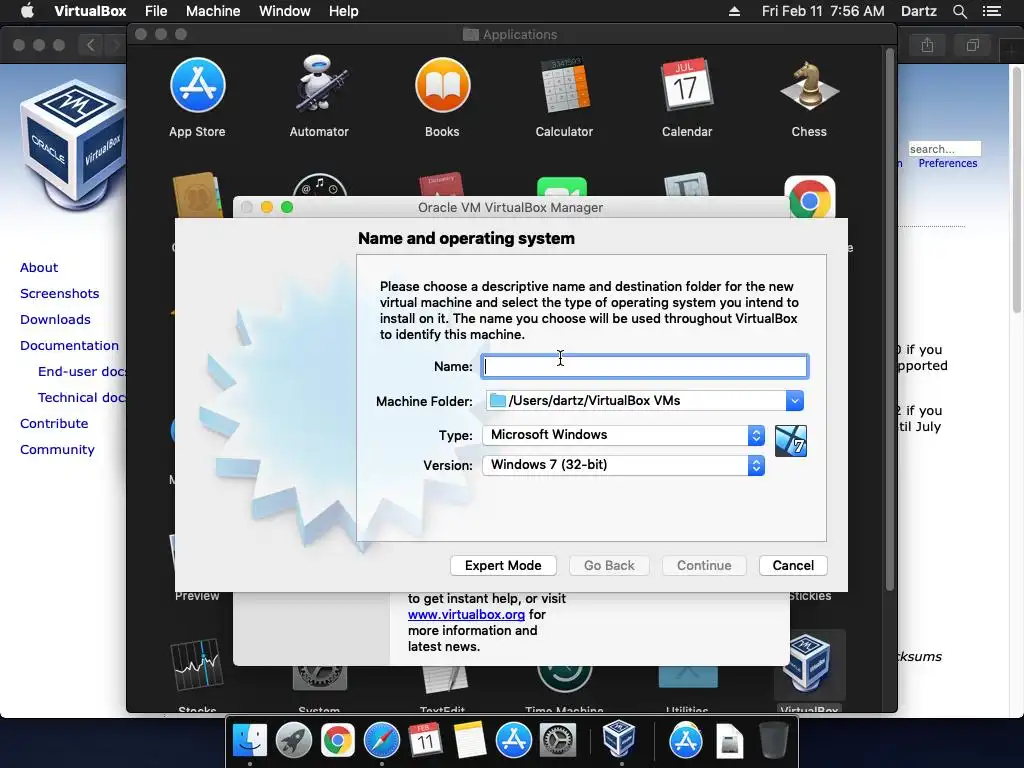Open the Dartz user menu
The width and height of the screenshot is (1024, 768).
tap(919, 11)
